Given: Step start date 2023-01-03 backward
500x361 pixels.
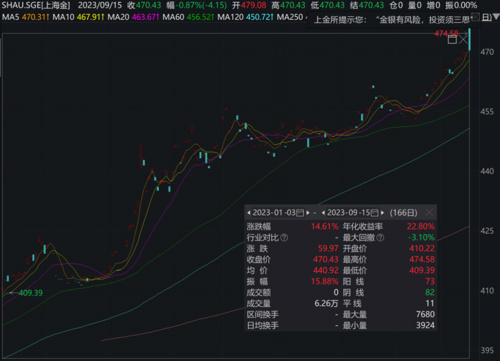Looking at the screenshot, I should [249, 213].
